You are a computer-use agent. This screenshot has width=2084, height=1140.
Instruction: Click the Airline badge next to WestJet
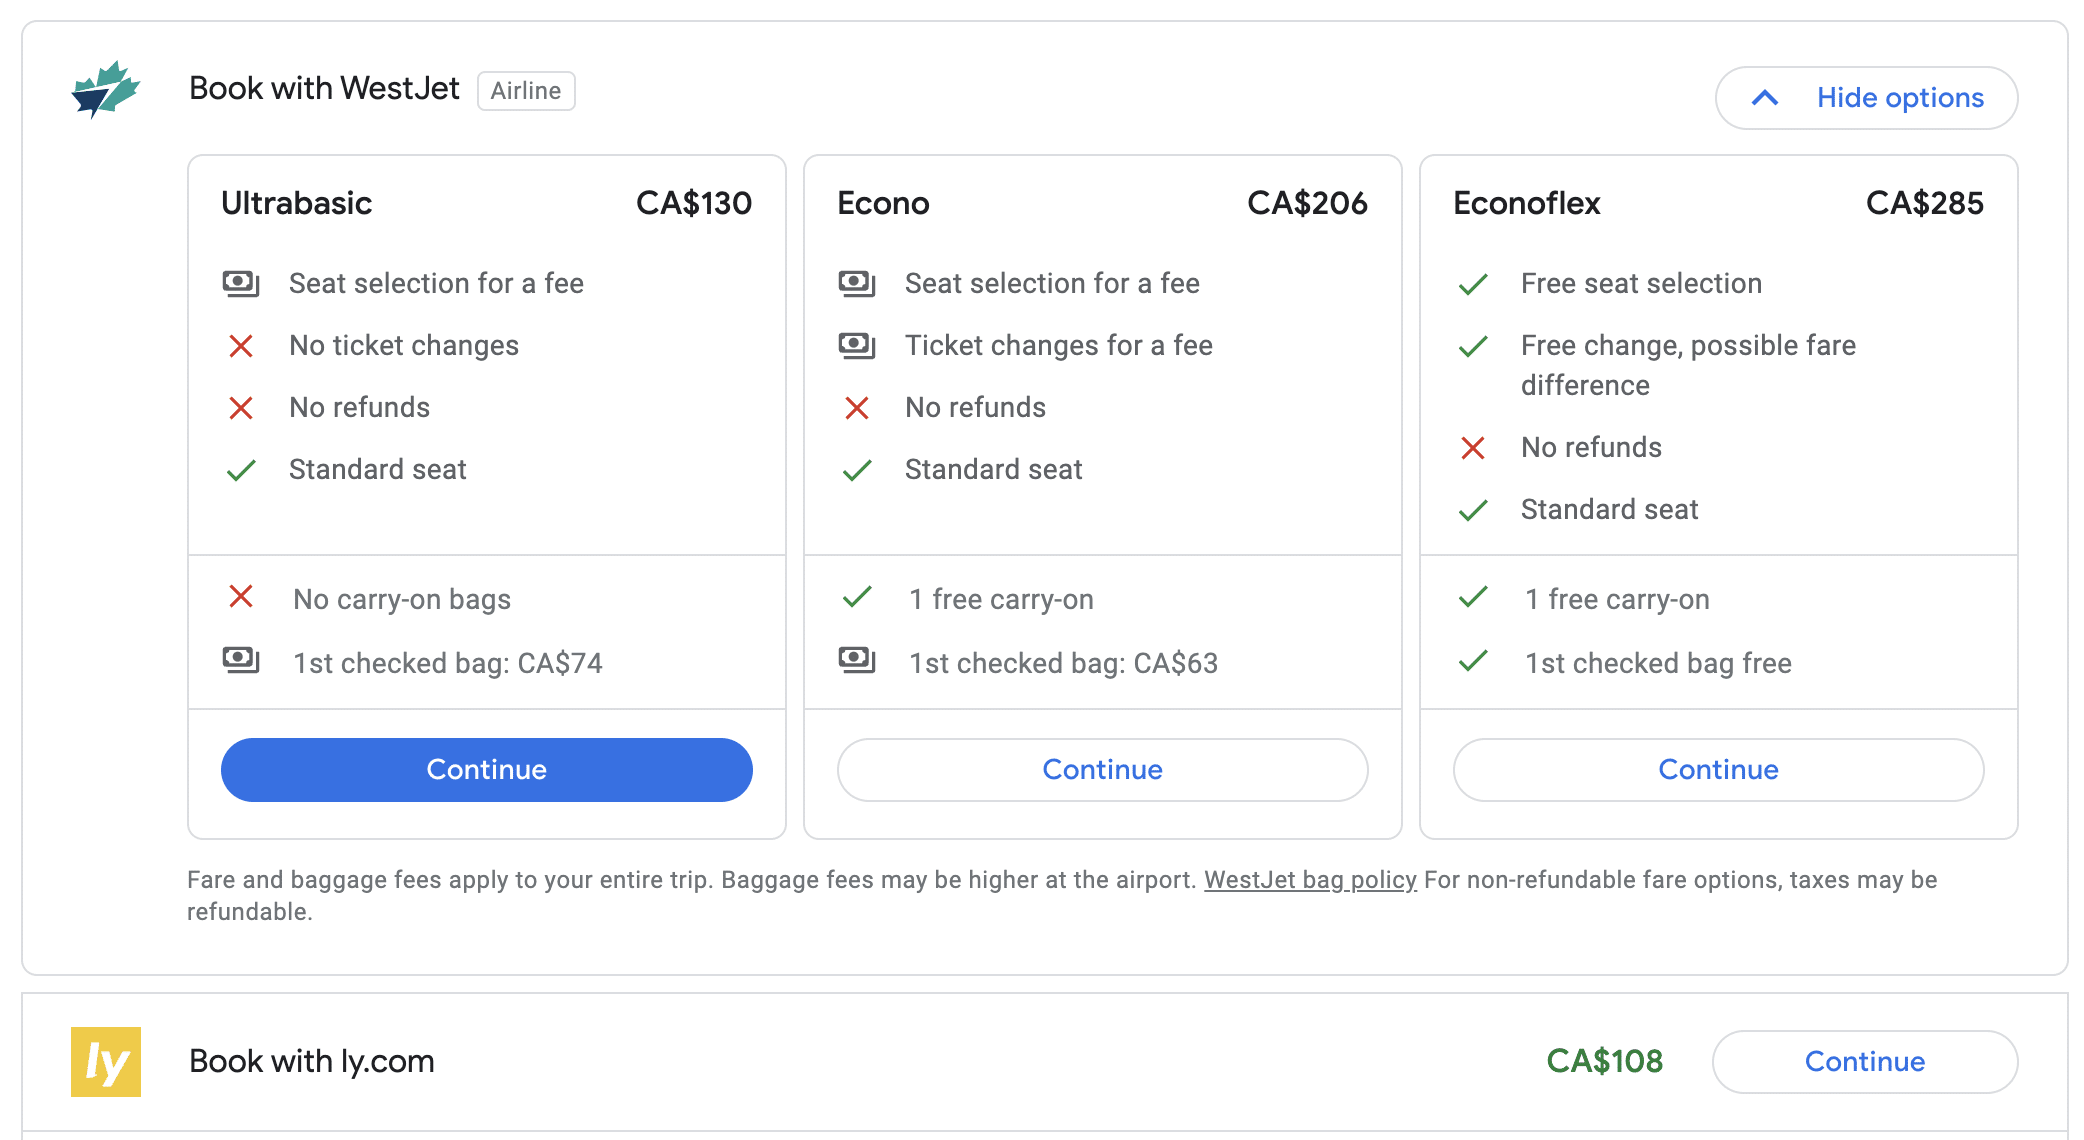[x=526, y=91]
